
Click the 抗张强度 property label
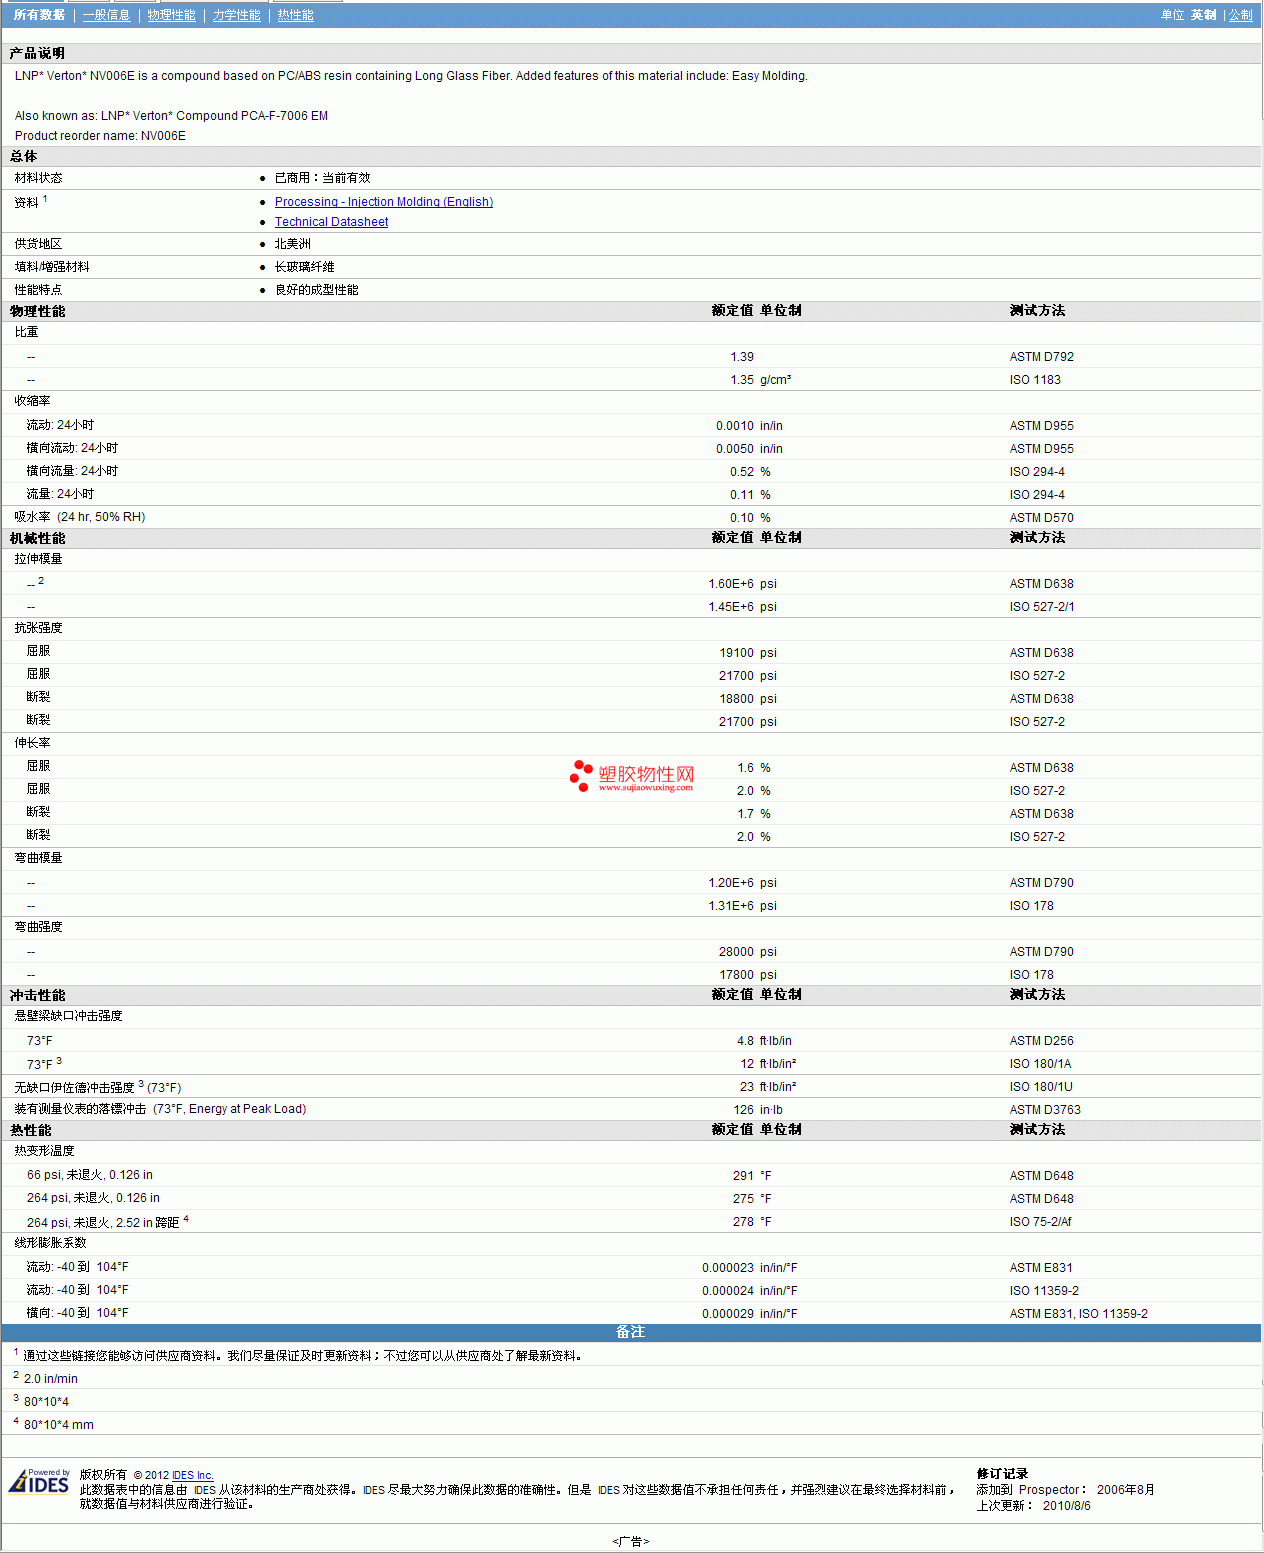click(x=38, y=628)
